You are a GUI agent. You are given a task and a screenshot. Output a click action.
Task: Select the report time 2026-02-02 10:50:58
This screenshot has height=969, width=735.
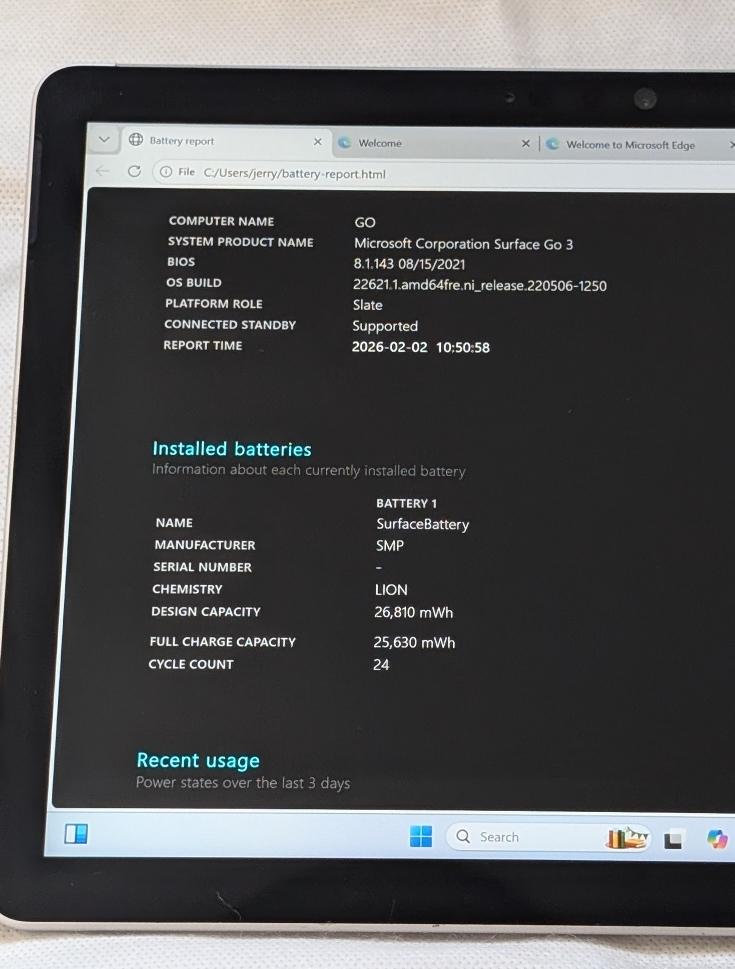[421, 347]
